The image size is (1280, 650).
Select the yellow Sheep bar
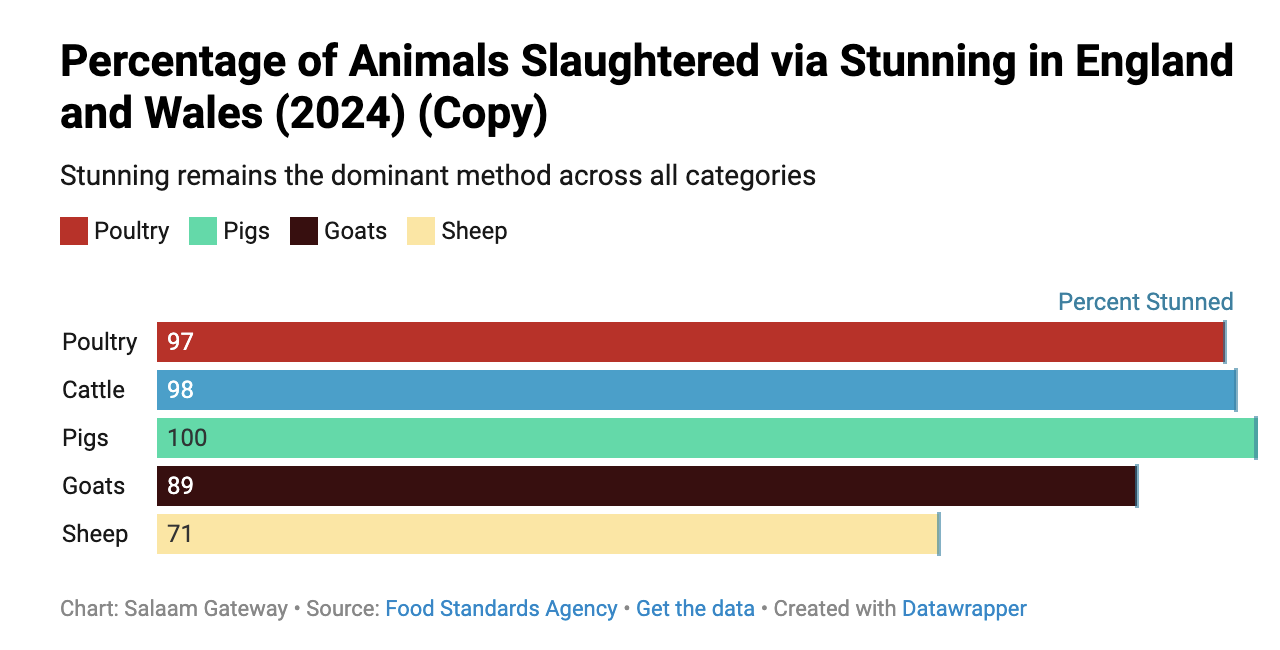pos(547,534)
